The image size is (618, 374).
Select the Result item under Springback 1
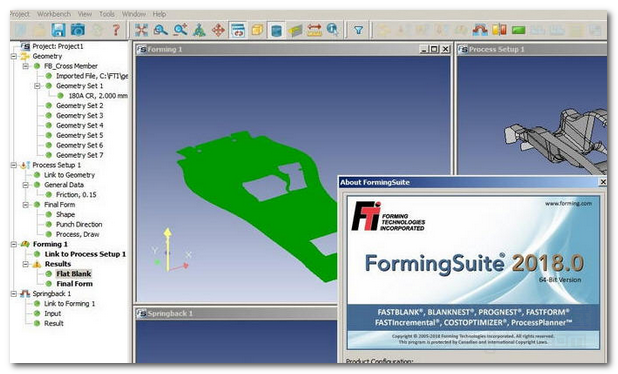pyautogui.click(x=54, y=324)
